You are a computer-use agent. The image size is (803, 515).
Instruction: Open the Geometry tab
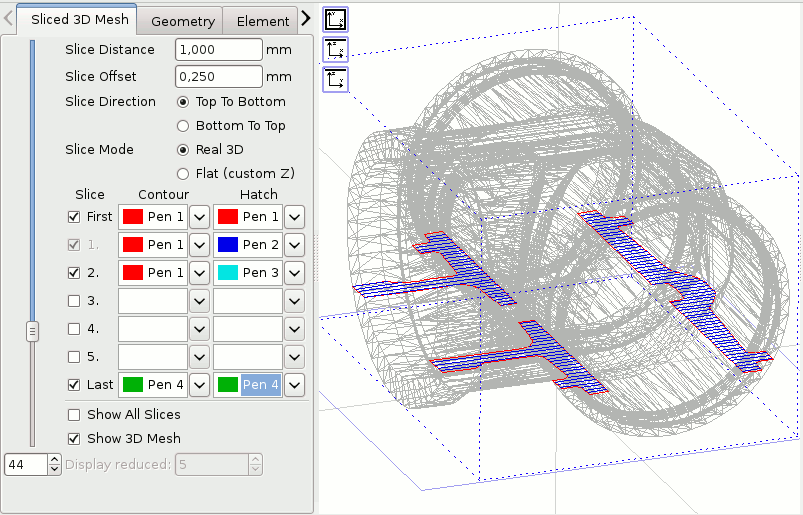[x=183, y=21]
